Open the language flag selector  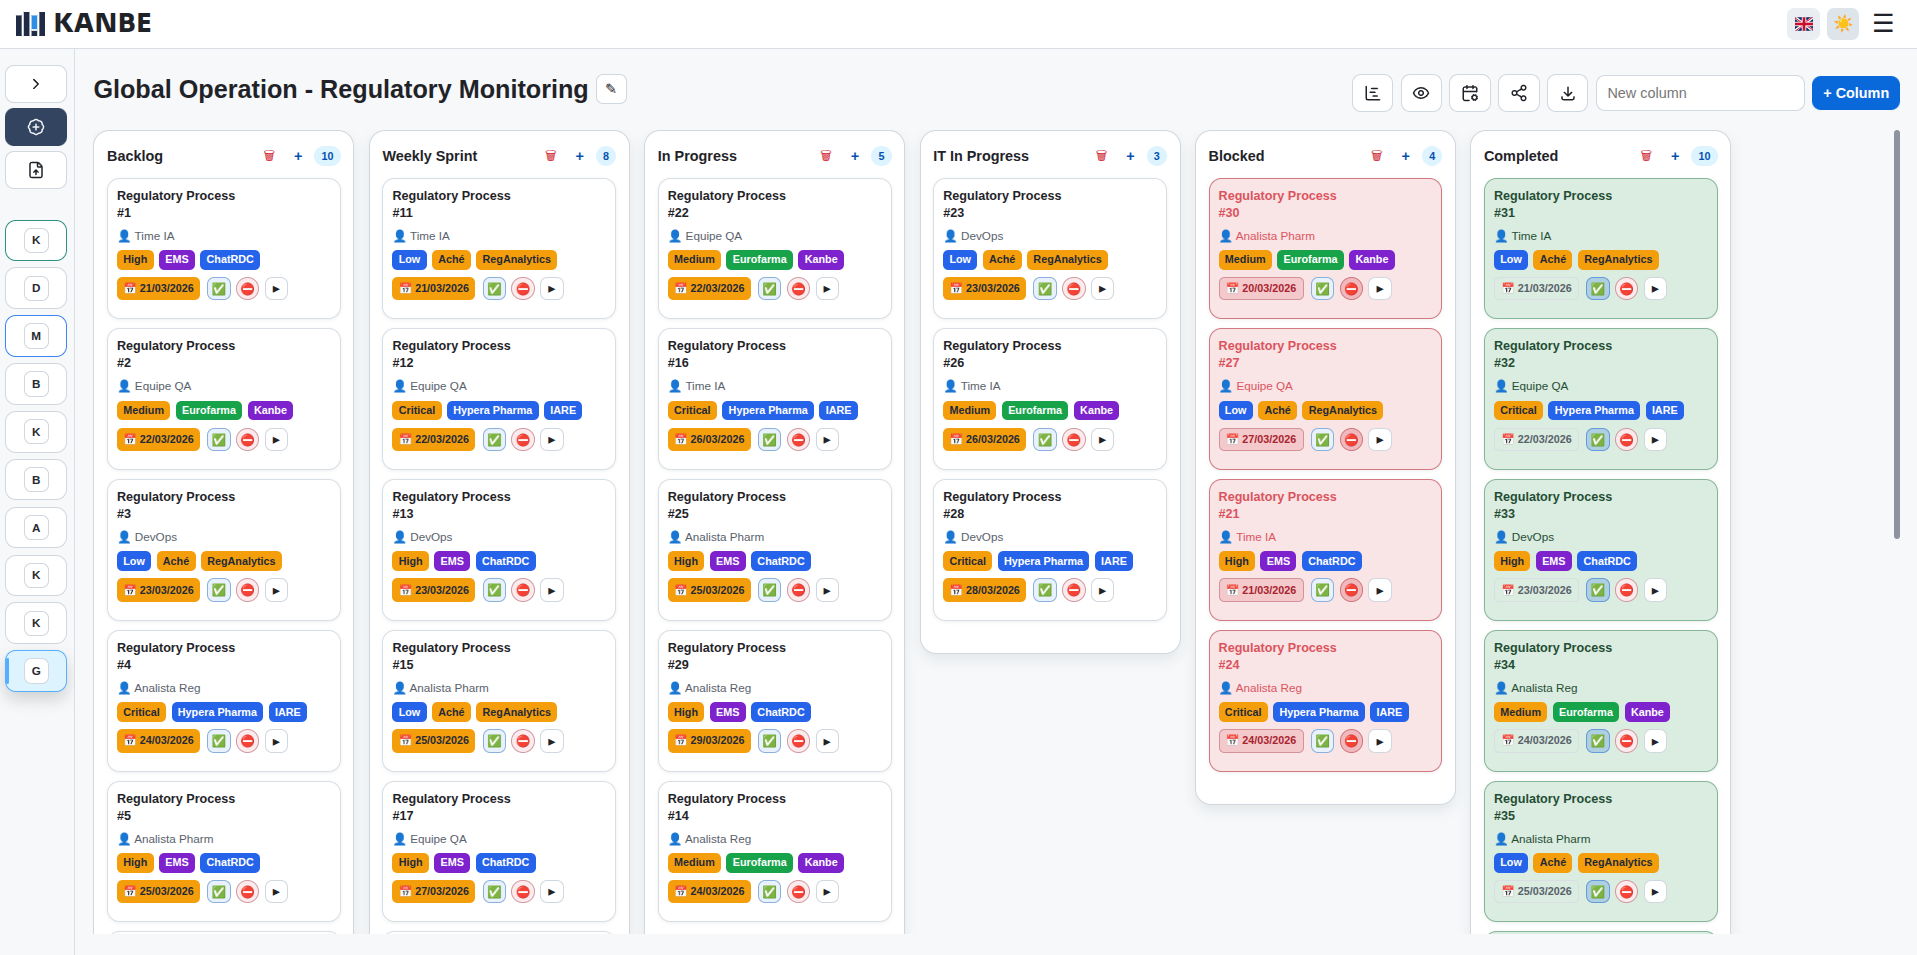(1803, 23)
